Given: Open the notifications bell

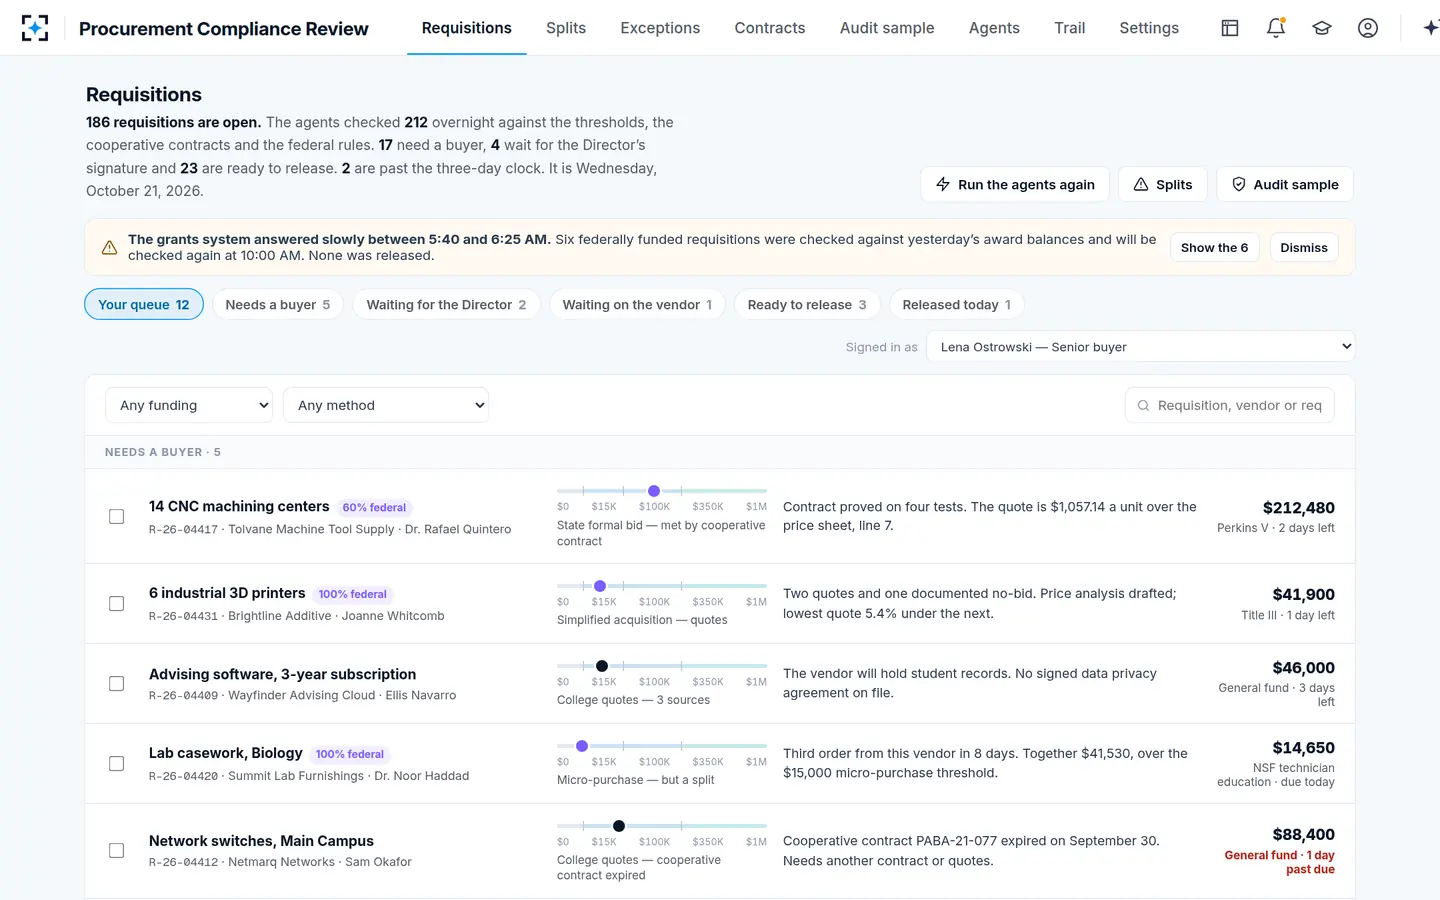Looking at the screenshot, I should (x=1276, y=28).
